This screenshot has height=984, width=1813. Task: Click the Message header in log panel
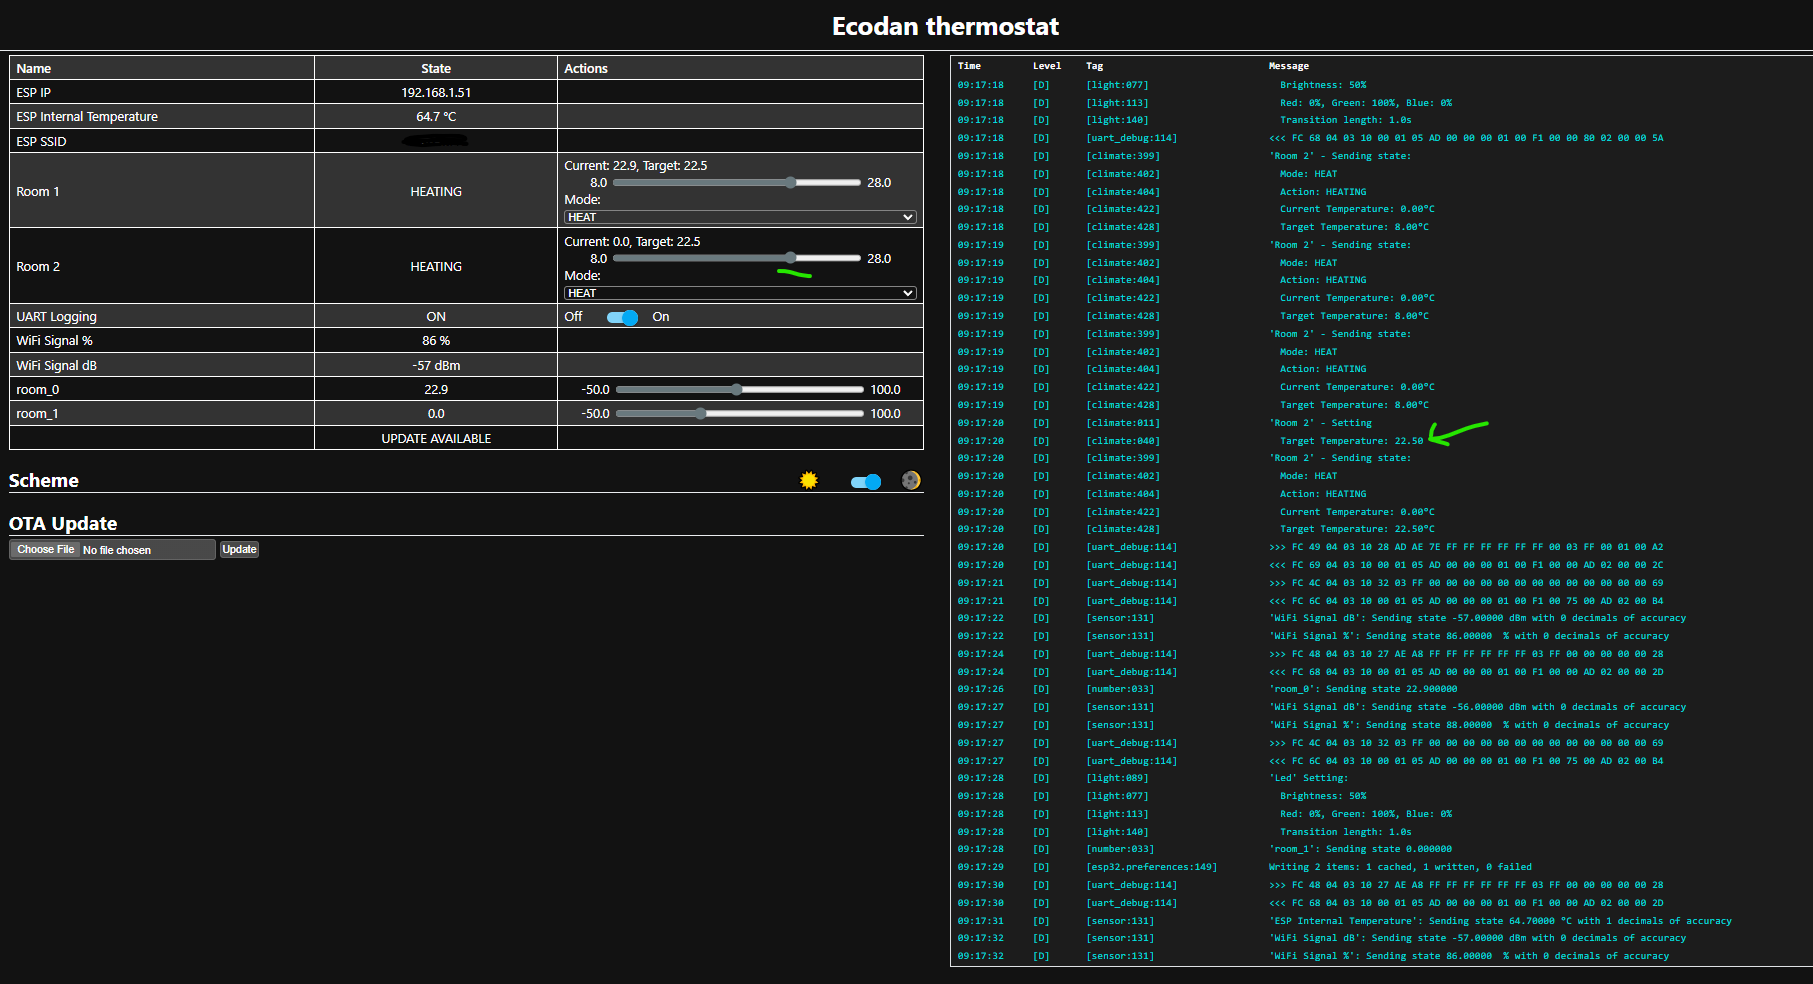1288,66
